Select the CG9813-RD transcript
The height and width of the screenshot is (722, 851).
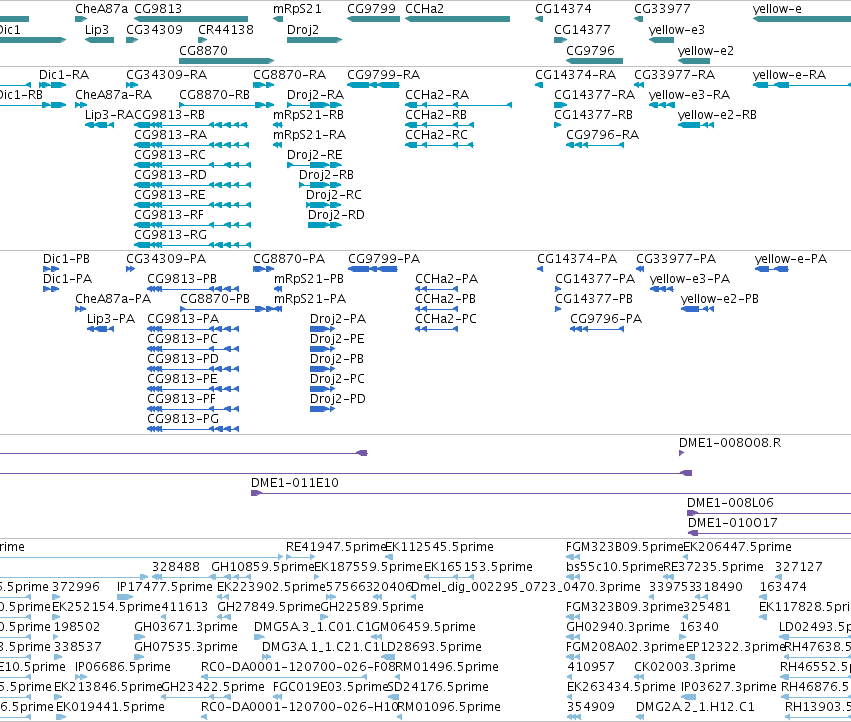tap(192, 185)
